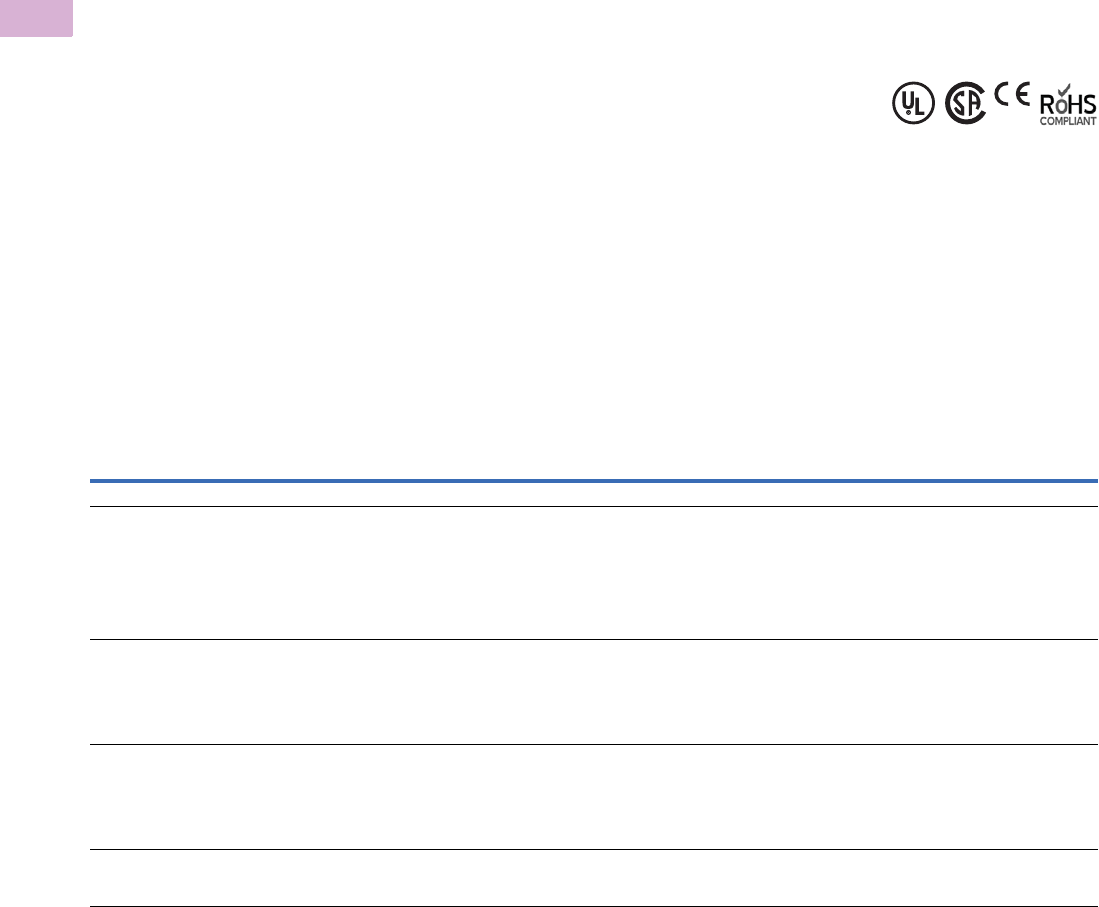Image resolution: width=1099 pixels, height=907 pixels.
Task: Click the UL certification logo
Action: point(913,103)
